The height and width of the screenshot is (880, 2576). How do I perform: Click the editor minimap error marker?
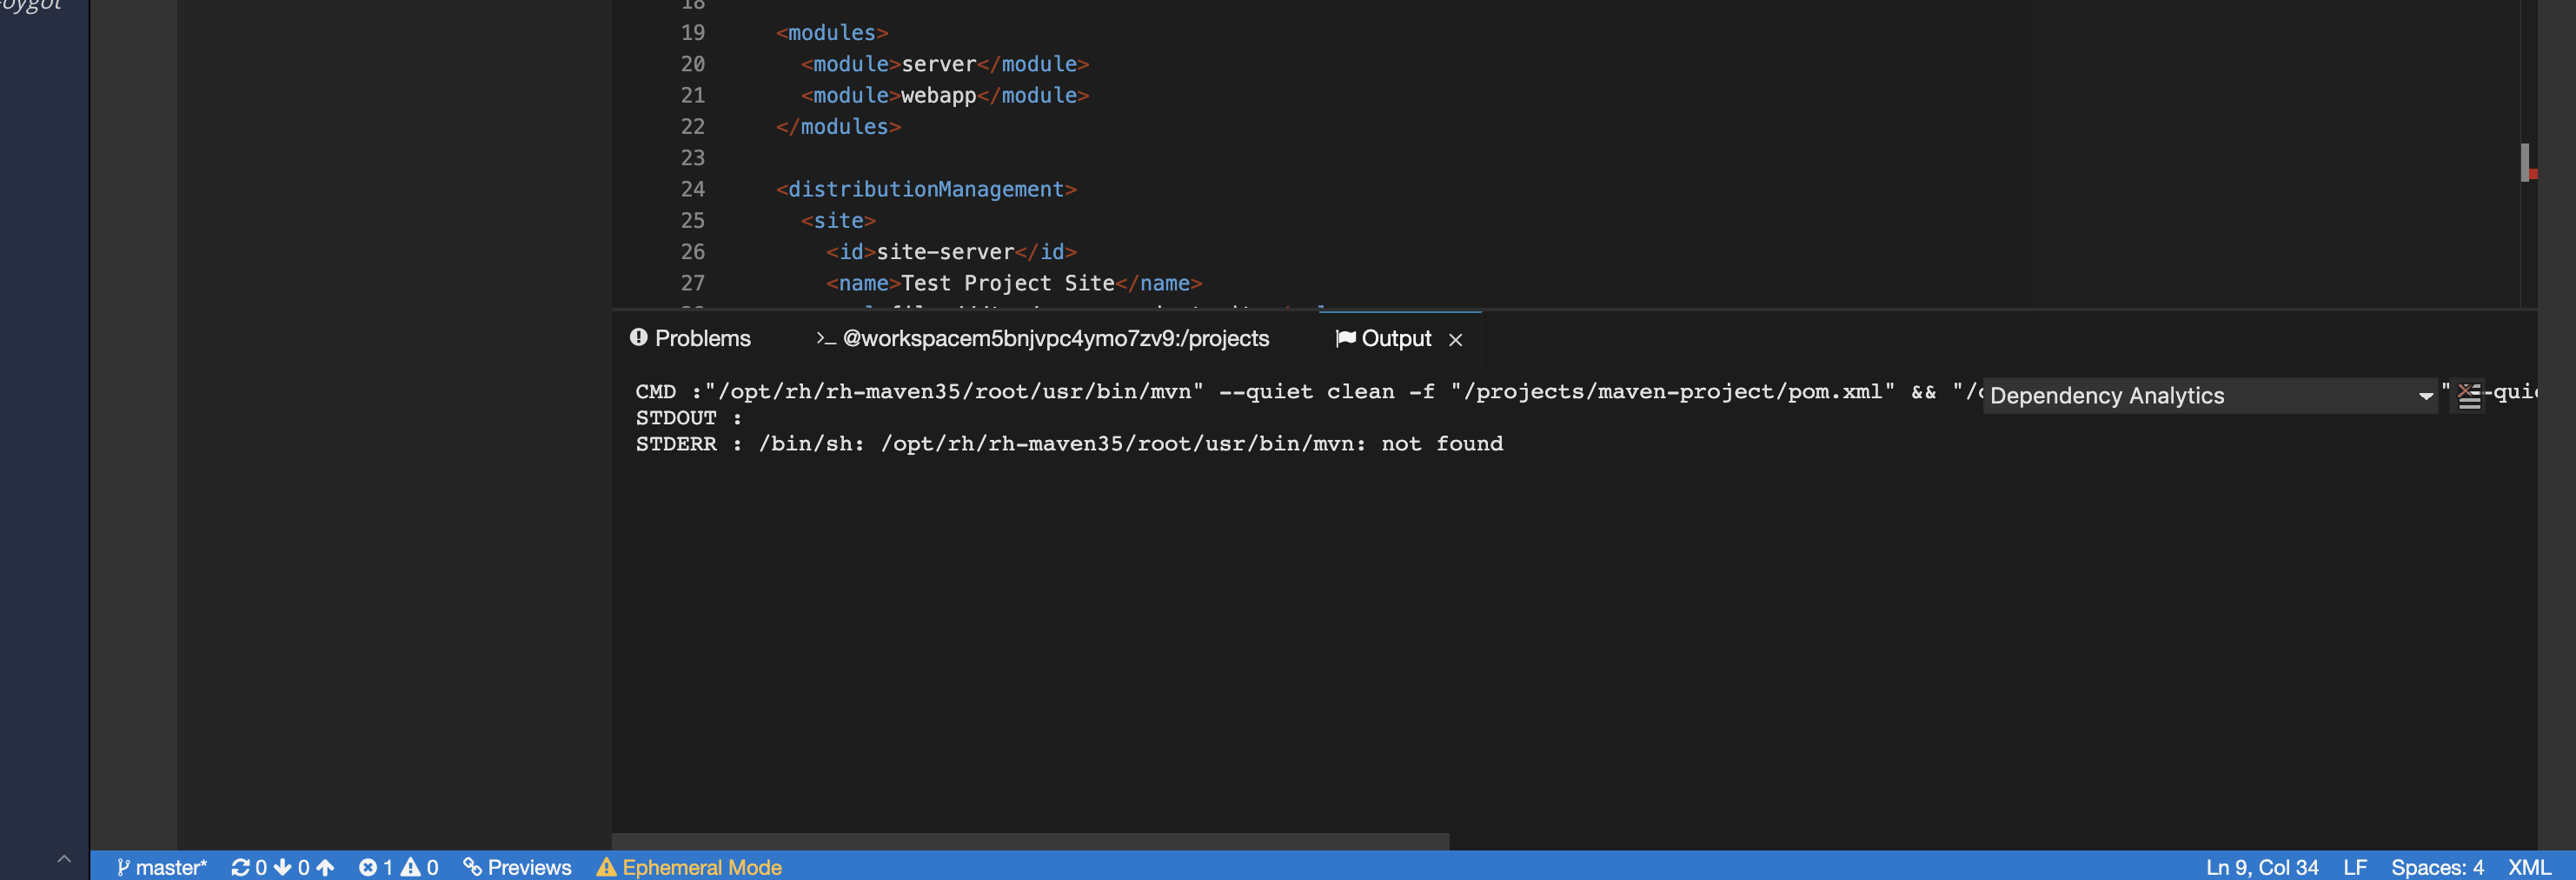coord(2533,174)
